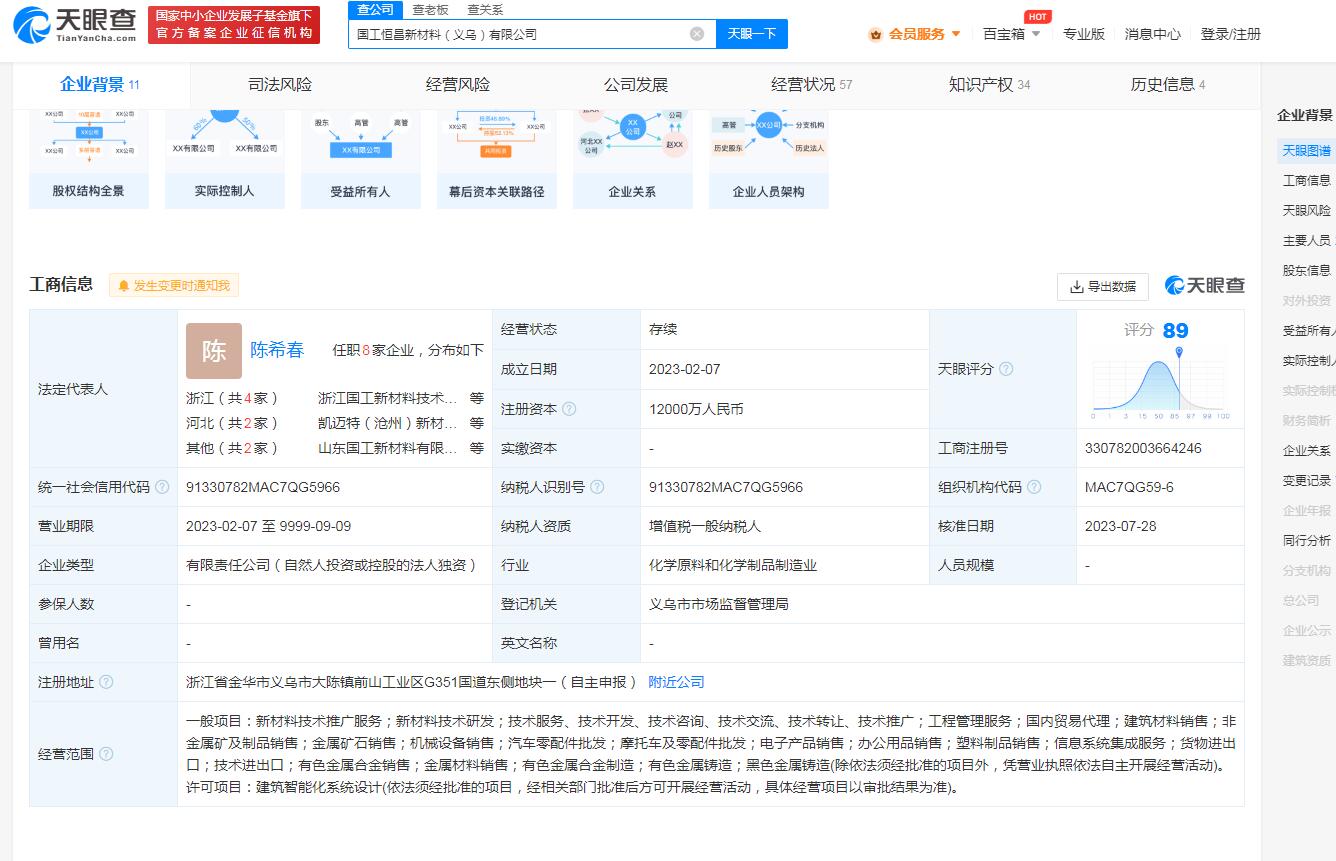
Task: Expand 河北 companies list with 等
Action: tap(477, 423)
